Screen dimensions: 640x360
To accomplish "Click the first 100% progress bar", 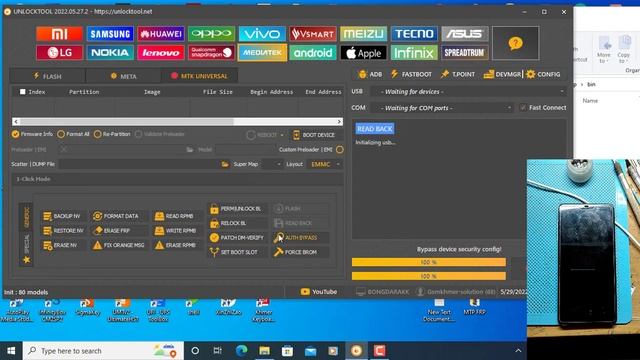I will tap(429, 262).
